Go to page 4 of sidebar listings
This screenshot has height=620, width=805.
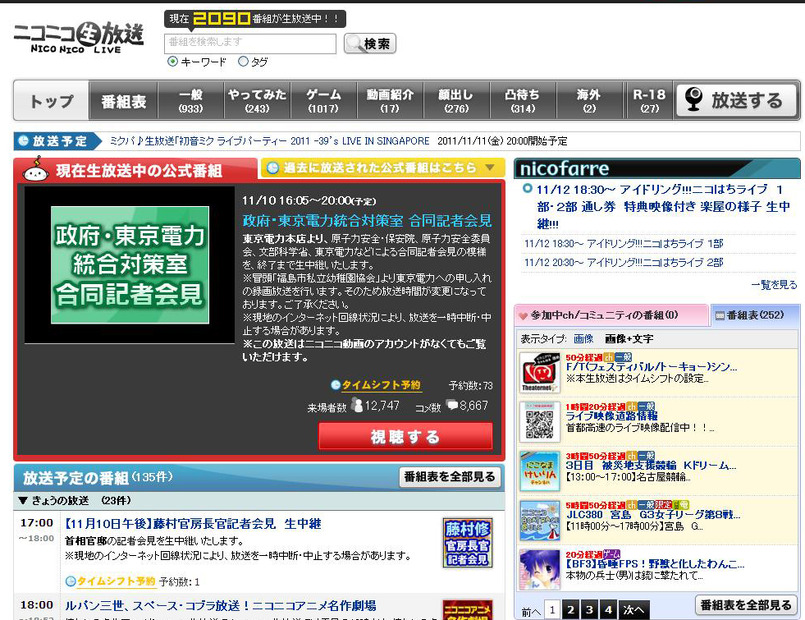click(x=608, y=610)
